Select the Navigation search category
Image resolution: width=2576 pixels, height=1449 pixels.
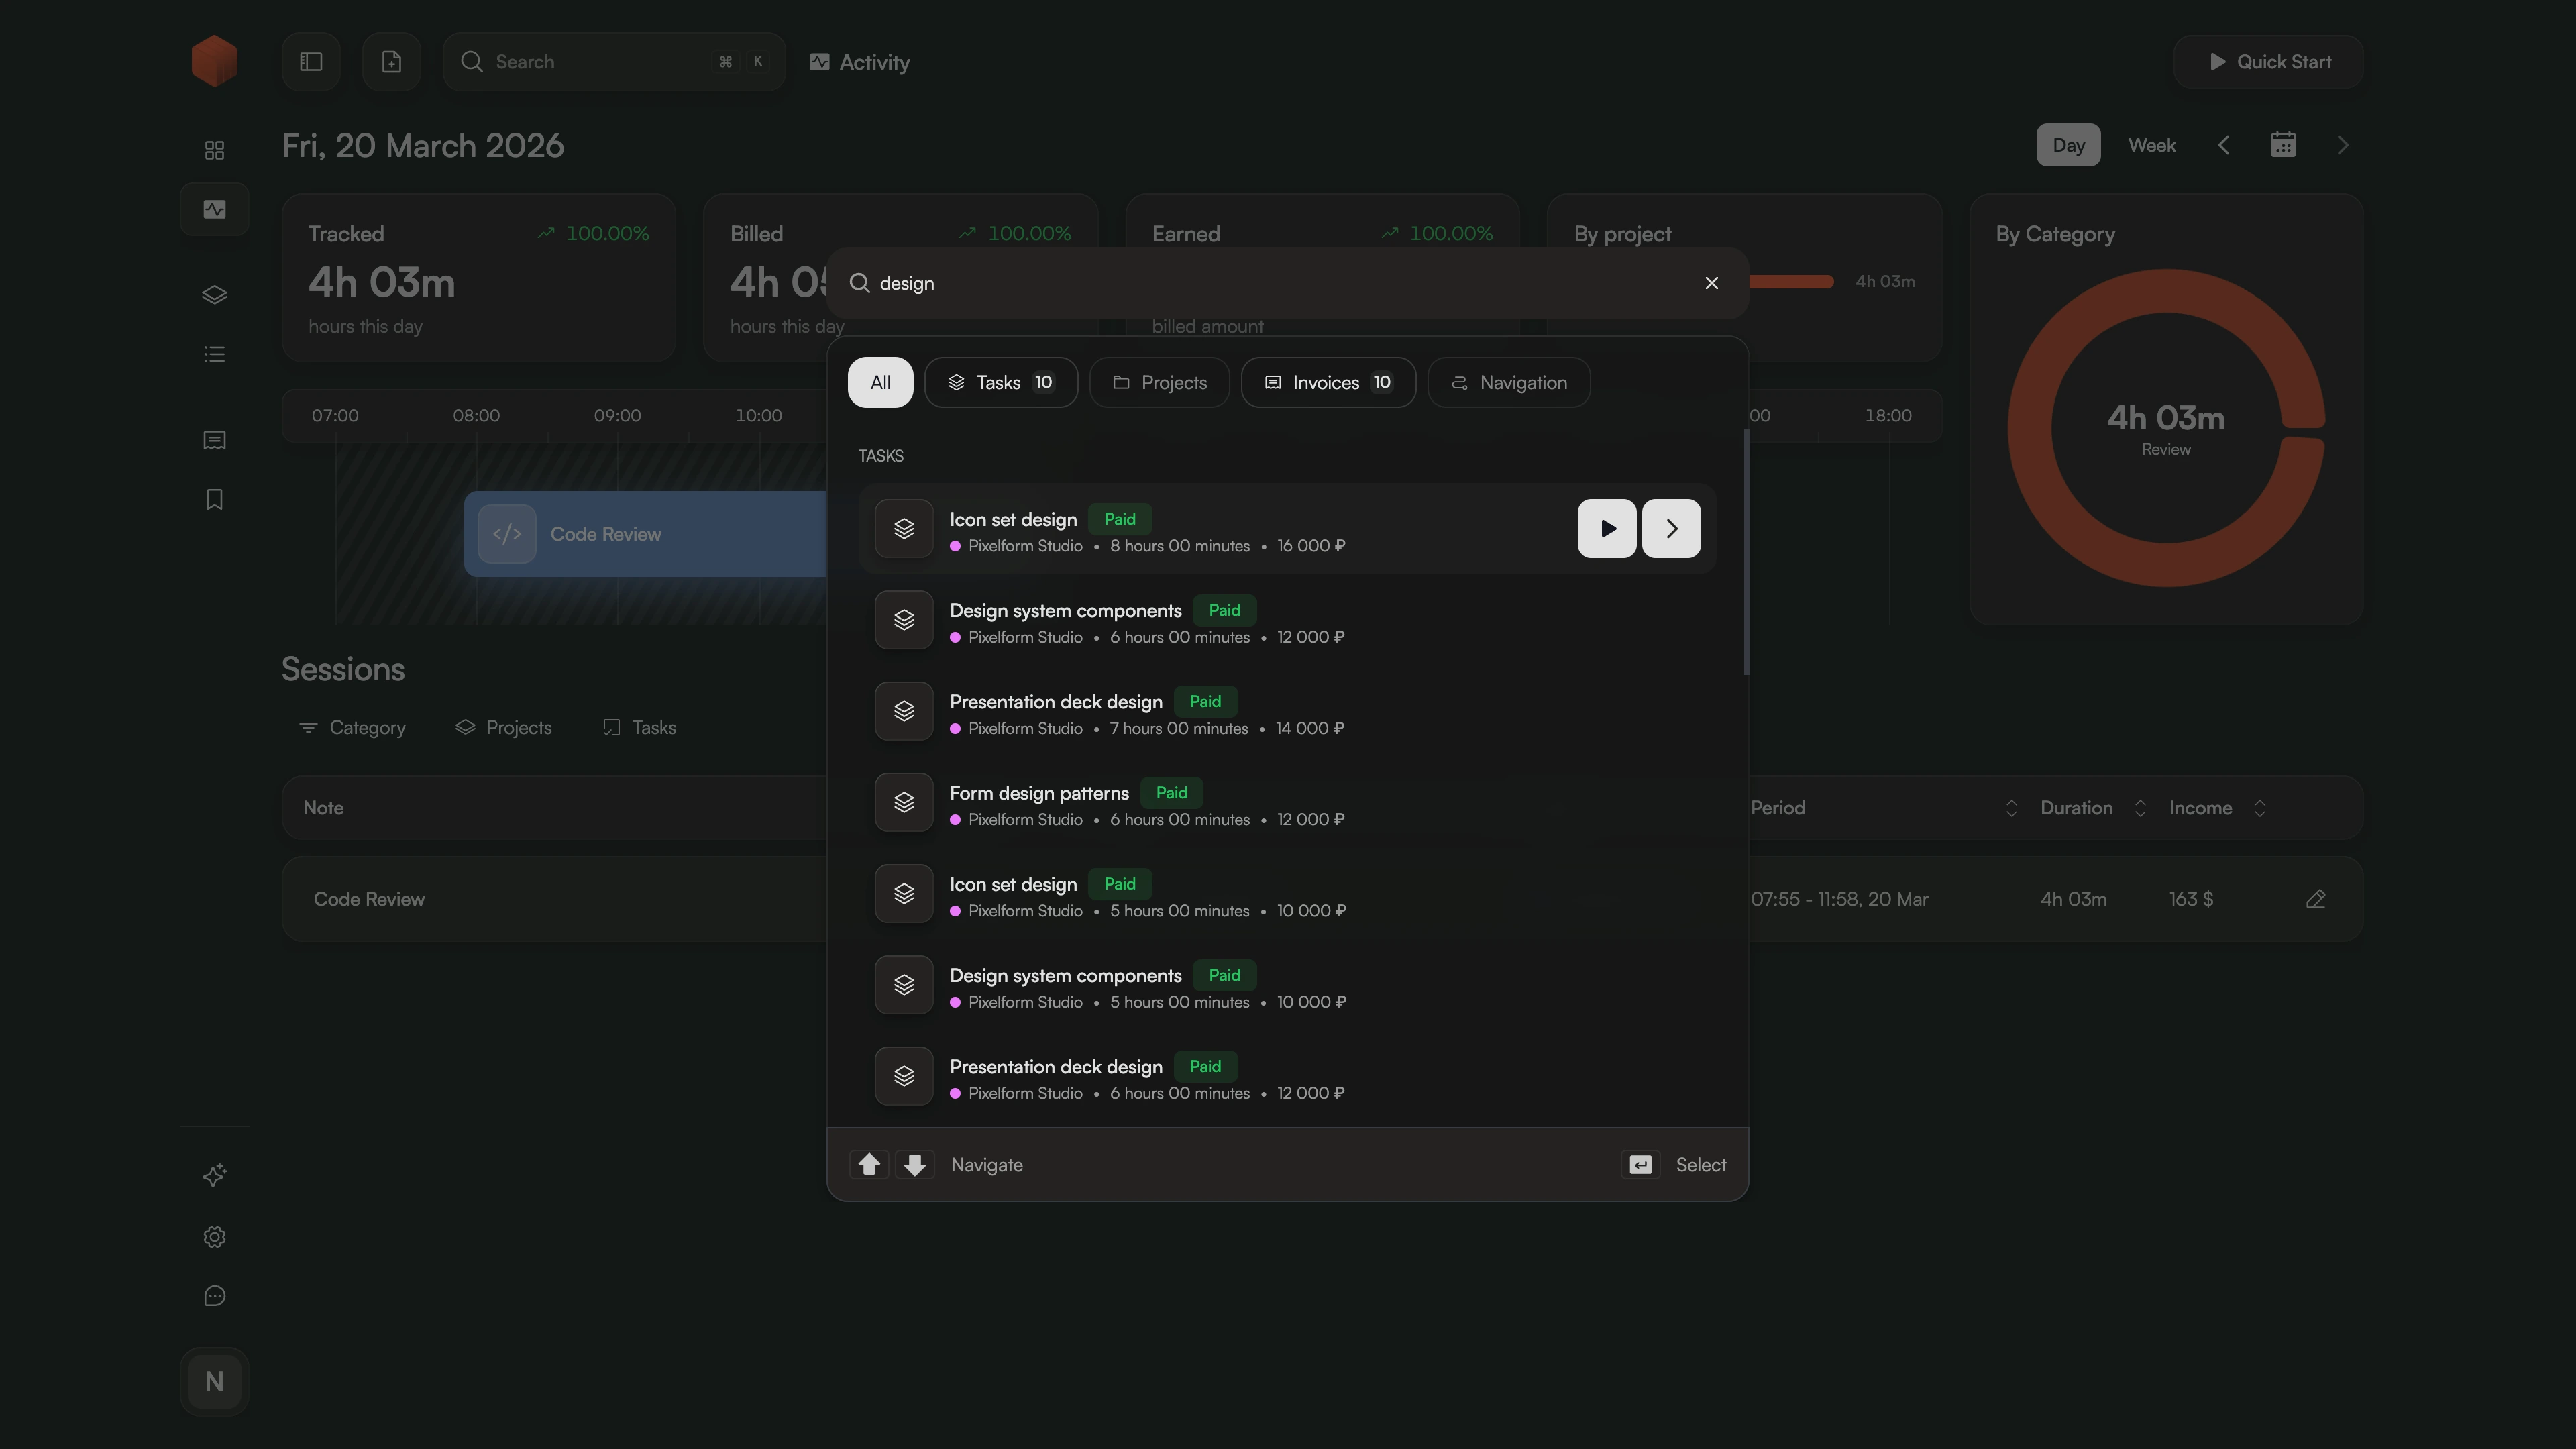pos(1509,382)
